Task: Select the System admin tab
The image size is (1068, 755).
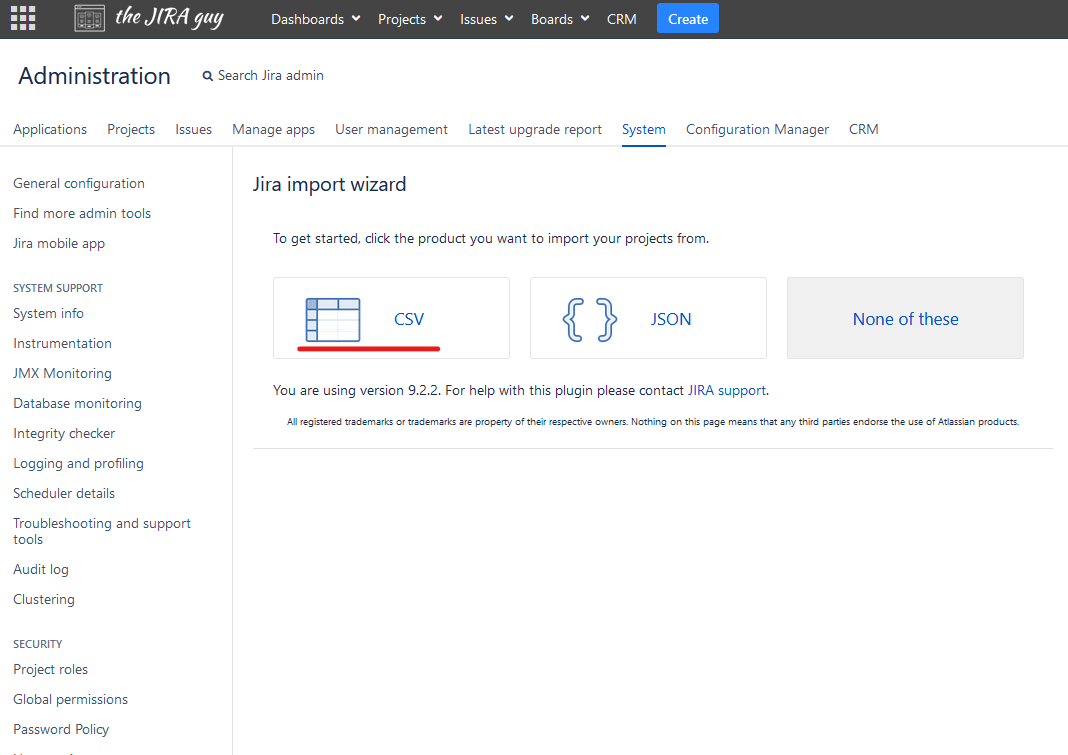Action: point(644,129)
